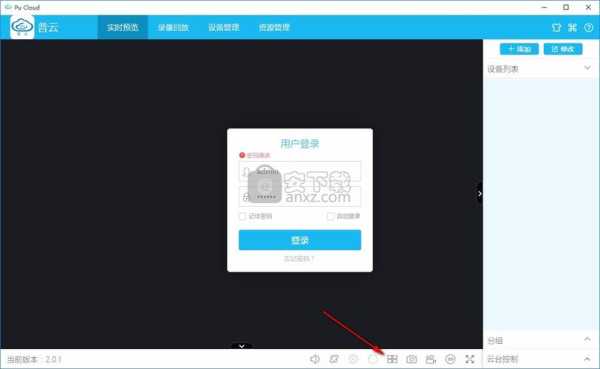This screenshot has height=369, width=600.
Task: Open the split-screen grid layout icon
Action: coord(392,359)
